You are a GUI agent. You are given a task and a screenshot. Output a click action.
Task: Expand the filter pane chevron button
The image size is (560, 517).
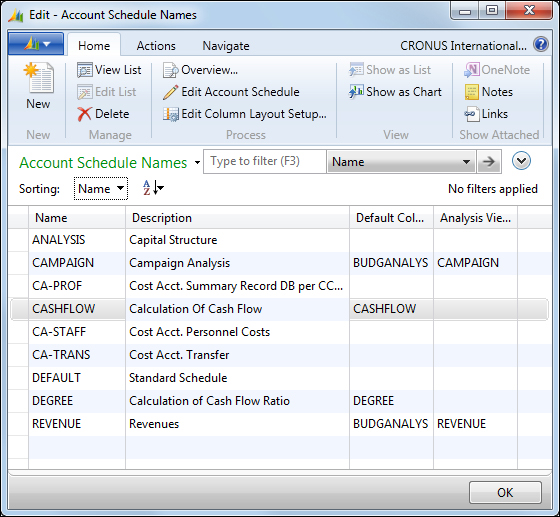pyautogui.click(x=521, y=161)
